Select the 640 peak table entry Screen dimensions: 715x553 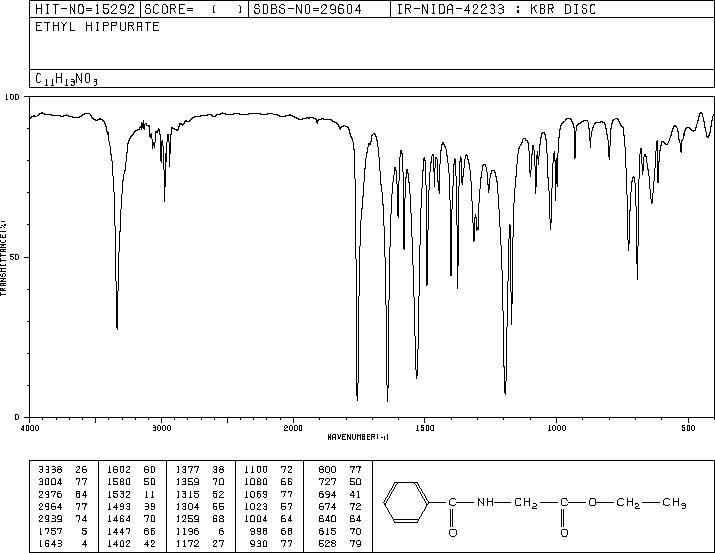(340, 519)
